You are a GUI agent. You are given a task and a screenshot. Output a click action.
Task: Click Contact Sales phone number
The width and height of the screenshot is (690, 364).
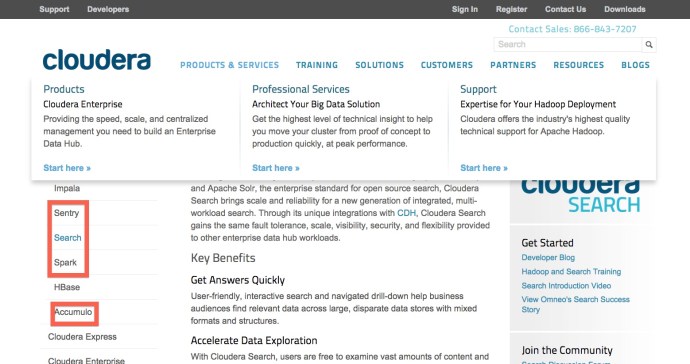click(573, 29)
